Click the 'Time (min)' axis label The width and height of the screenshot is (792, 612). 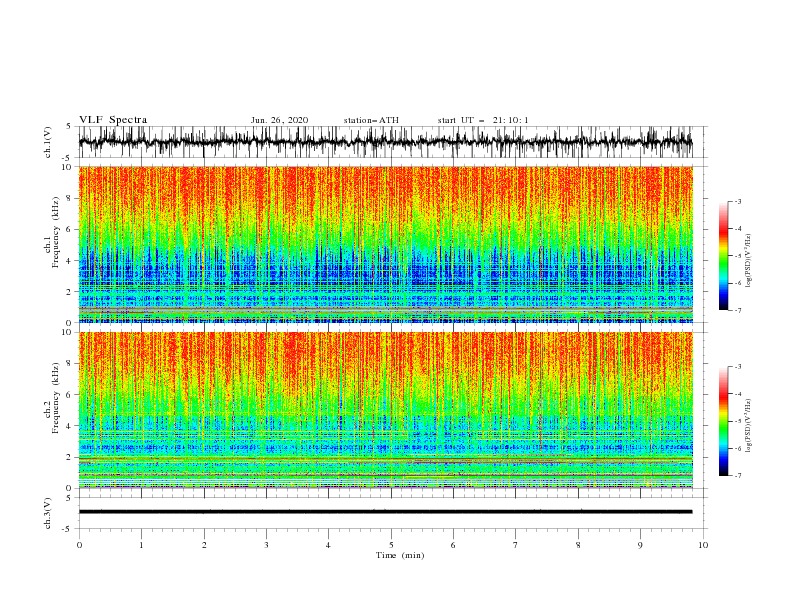(x=400, y=555)
